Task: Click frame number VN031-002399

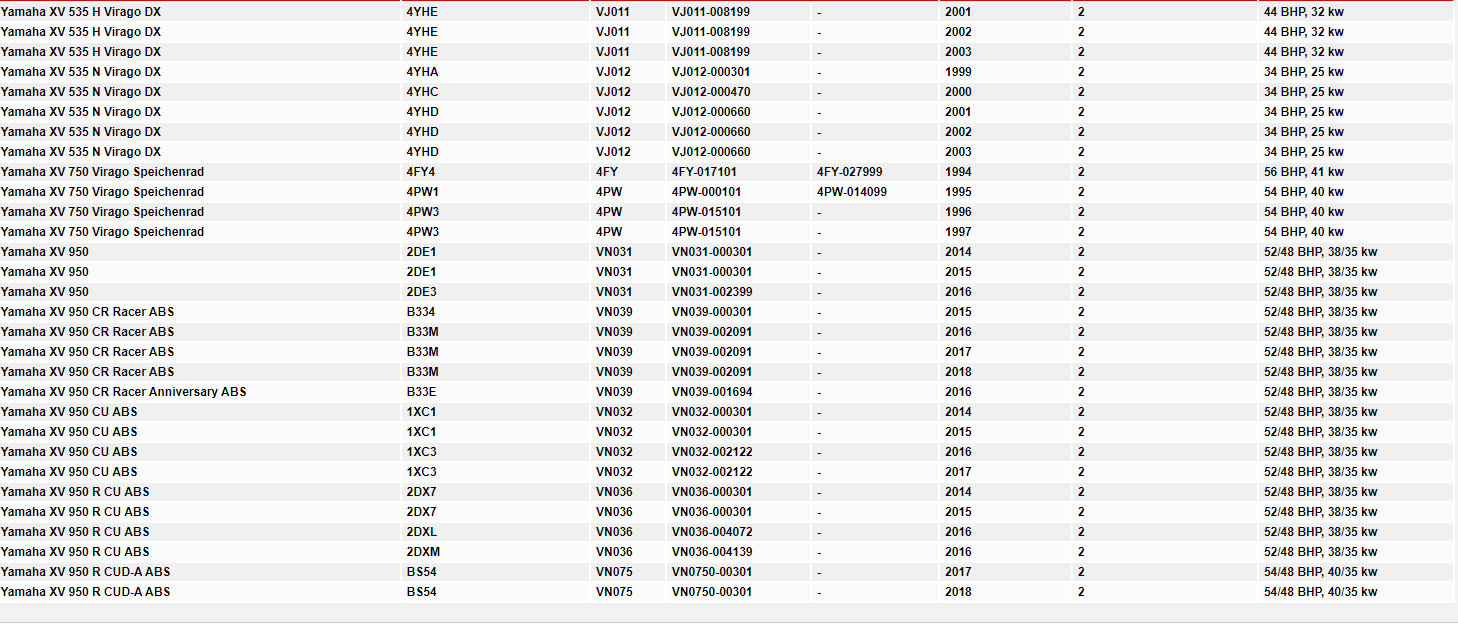Action: pyautogui.click(x=711, y=292)
